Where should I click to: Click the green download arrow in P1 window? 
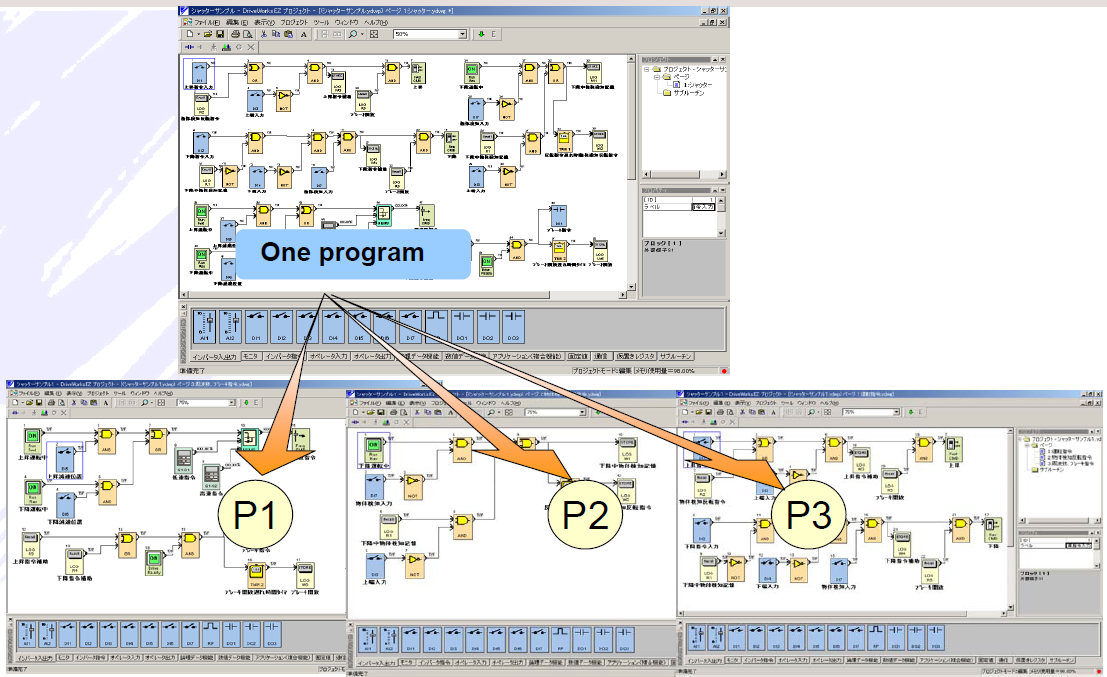coord(246,402)
